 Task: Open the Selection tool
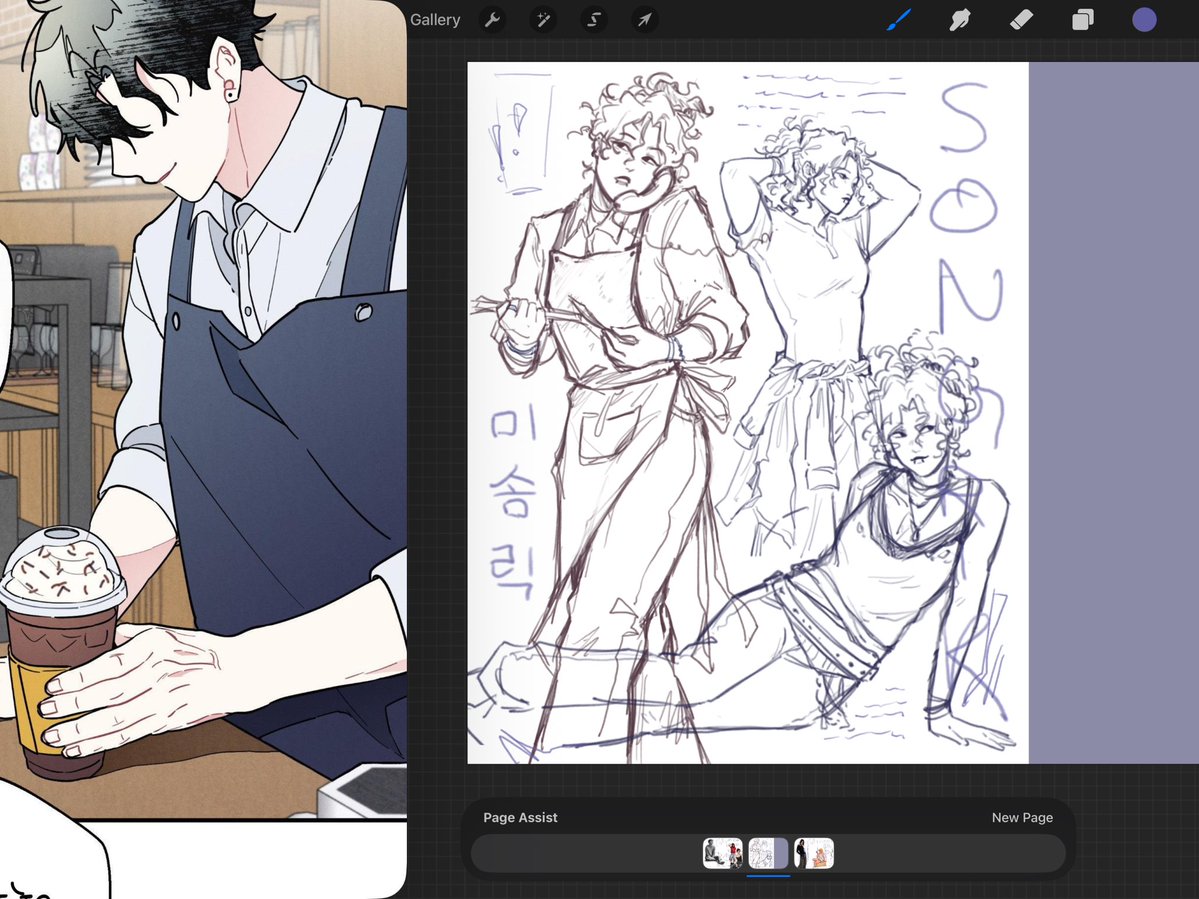click(594, 20)
